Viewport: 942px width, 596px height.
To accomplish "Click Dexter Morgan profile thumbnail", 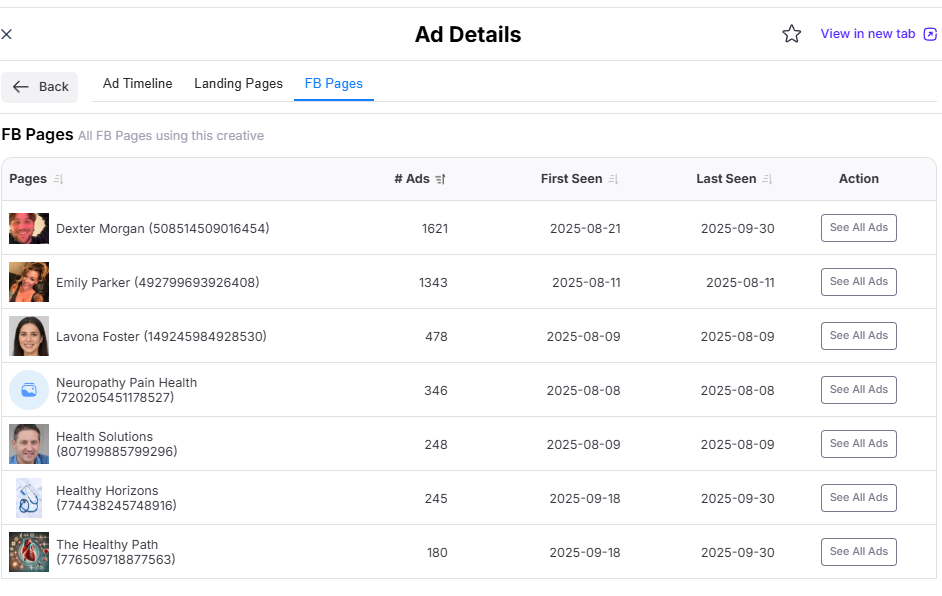I will pyautogui.click(x=29, y=228).
